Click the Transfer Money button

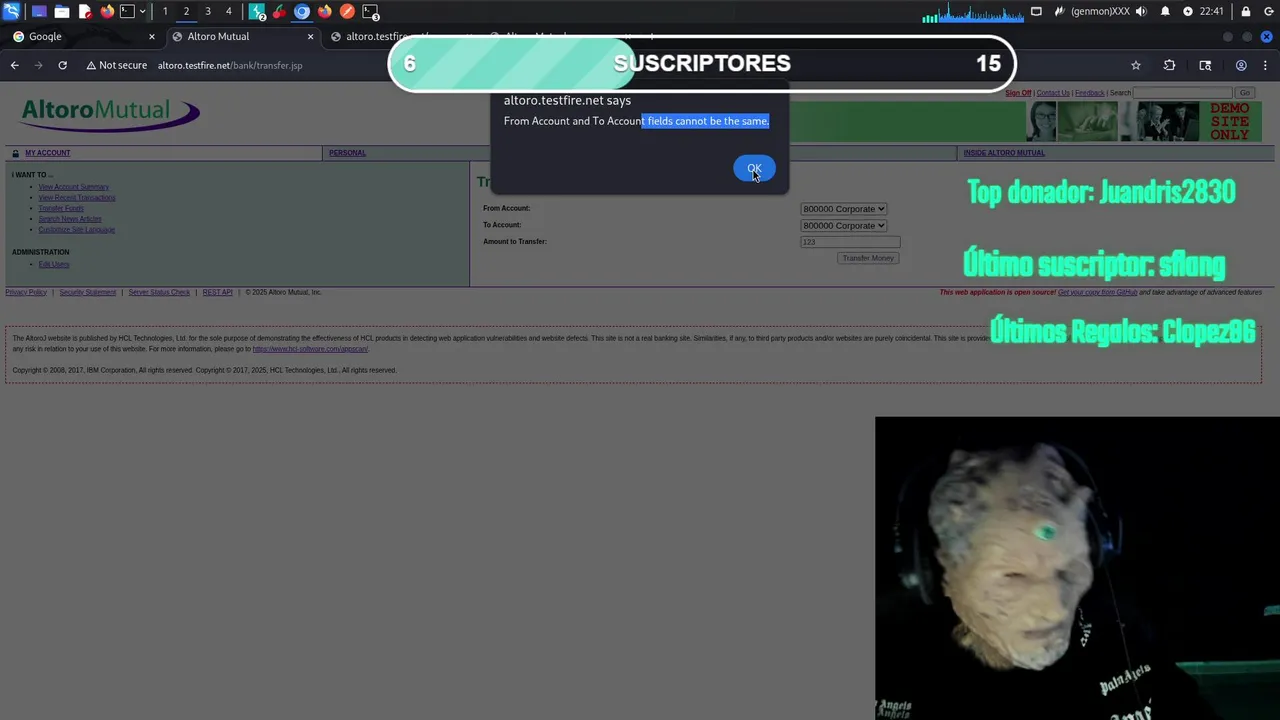click(x=868, y=258)
